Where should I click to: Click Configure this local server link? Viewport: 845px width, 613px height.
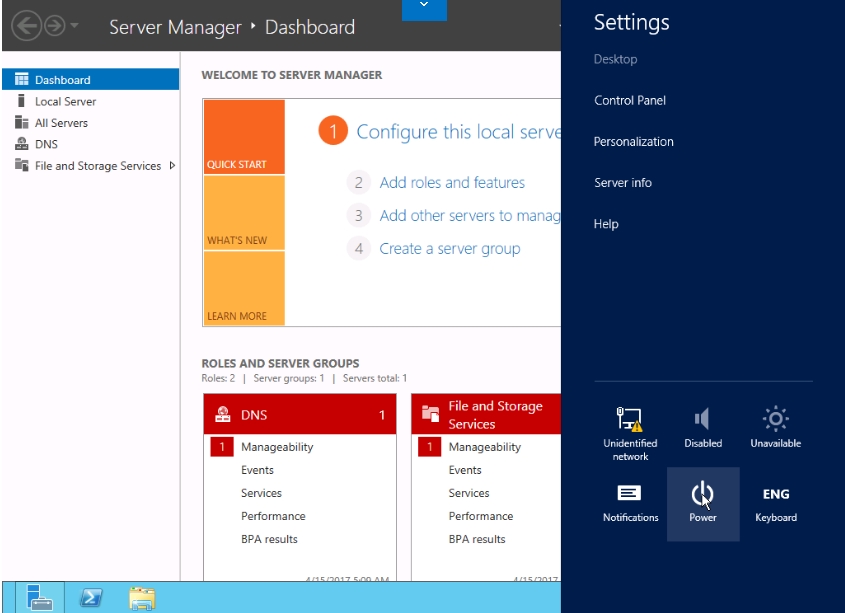click(x=459, y=132)
